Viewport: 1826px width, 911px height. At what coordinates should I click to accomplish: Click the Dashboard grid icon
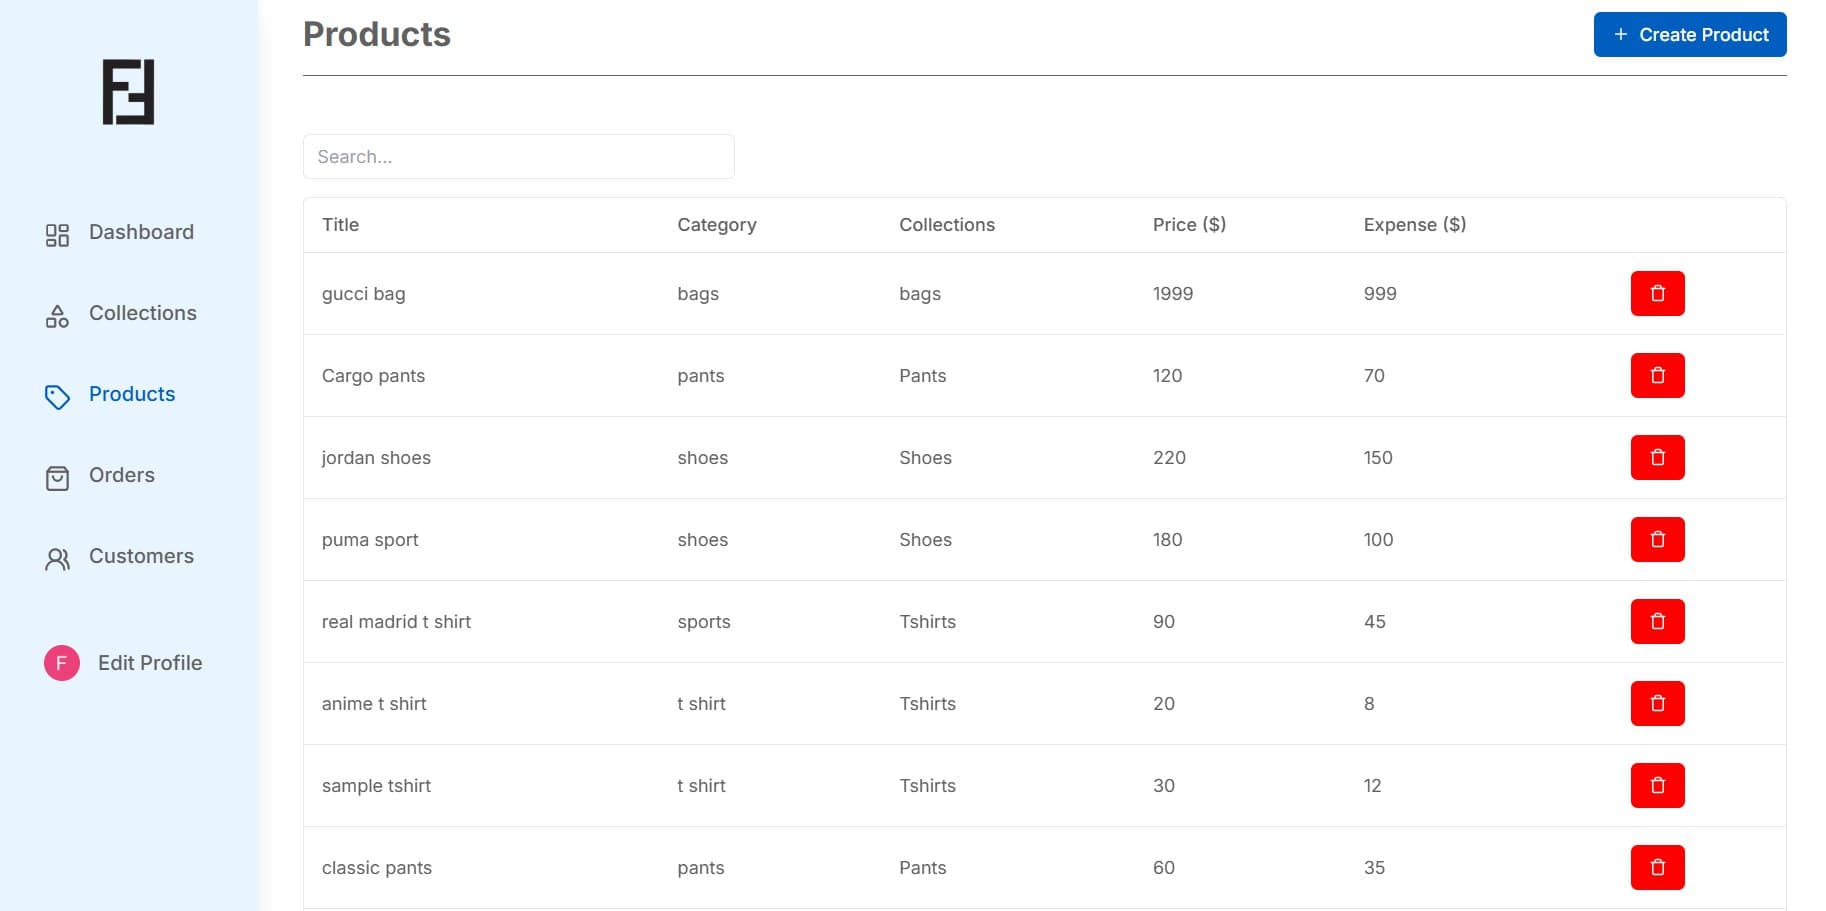coord(57,235)
